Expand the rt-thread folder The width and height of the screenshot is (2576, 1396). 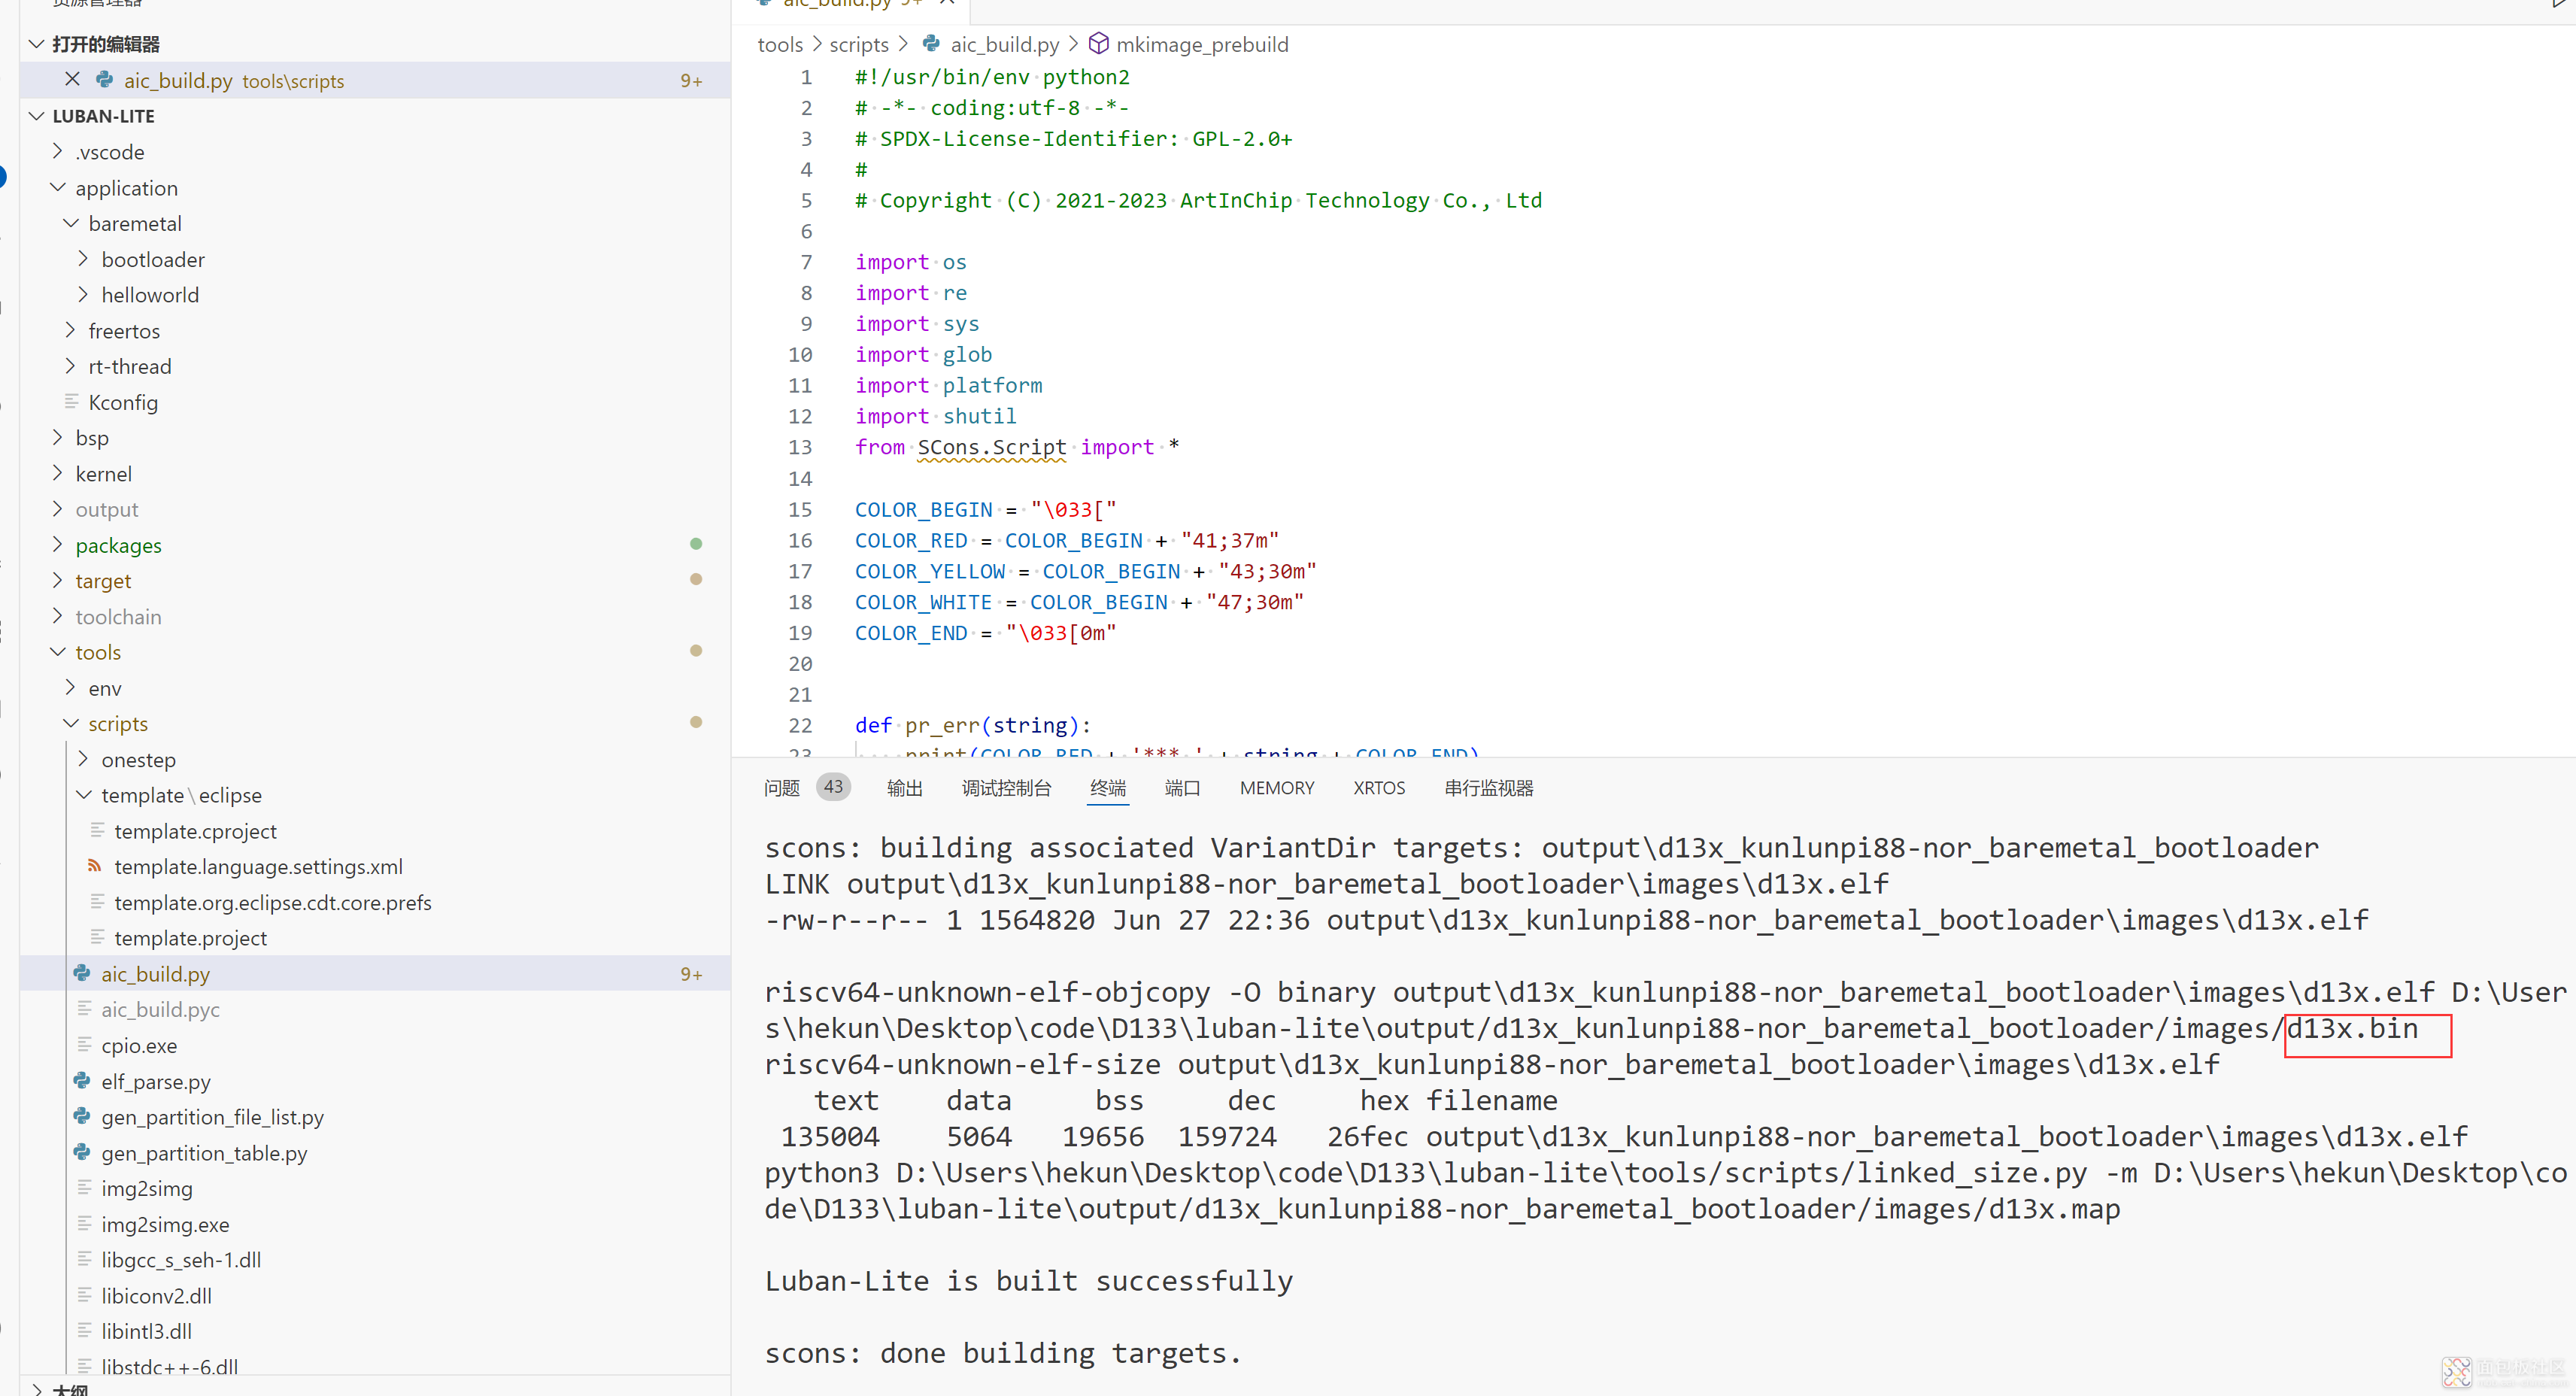pos(70,365)
